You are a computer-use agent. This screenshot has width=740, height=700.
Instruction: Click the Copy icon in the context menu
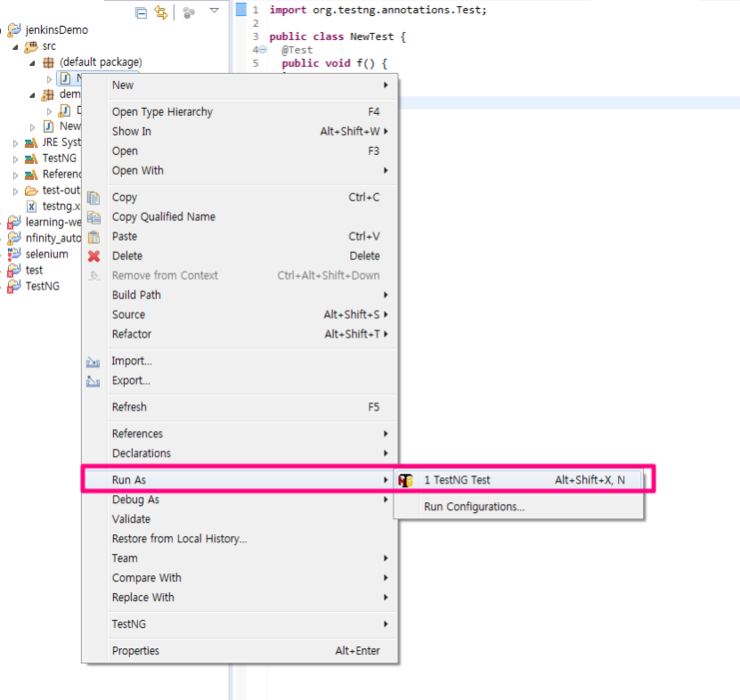94,198
